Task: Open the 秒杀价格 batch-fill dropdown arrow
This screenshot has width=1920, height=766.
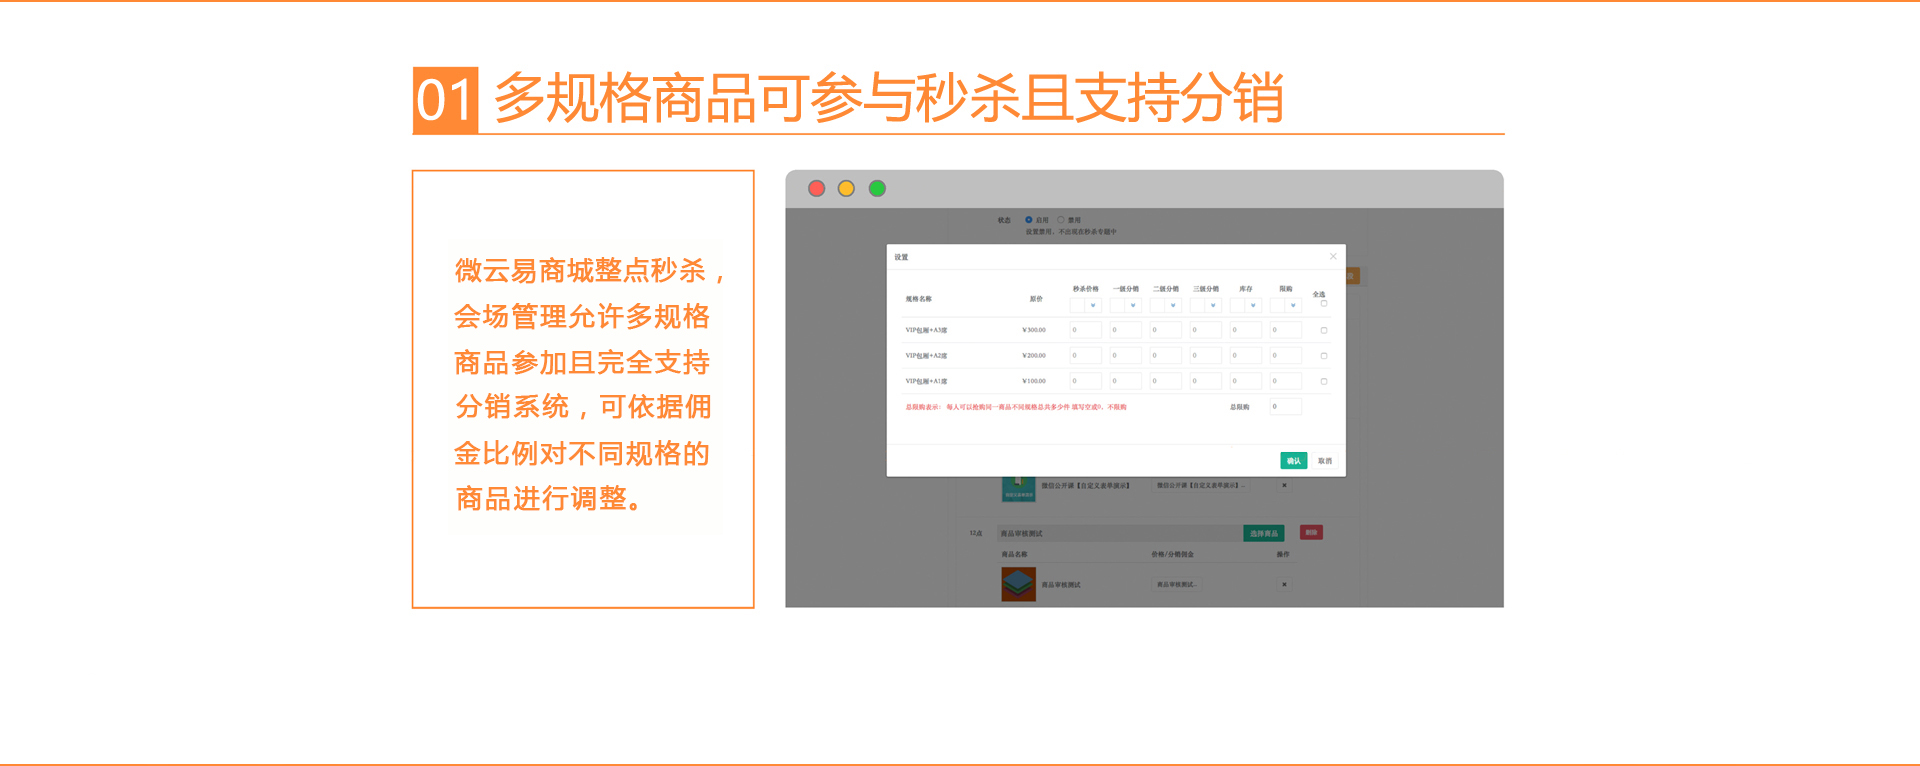Action: click(1093, 305)
